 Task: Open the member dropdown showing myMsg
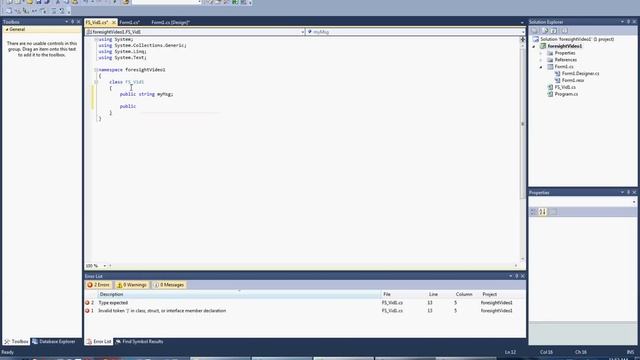[416, 32]
